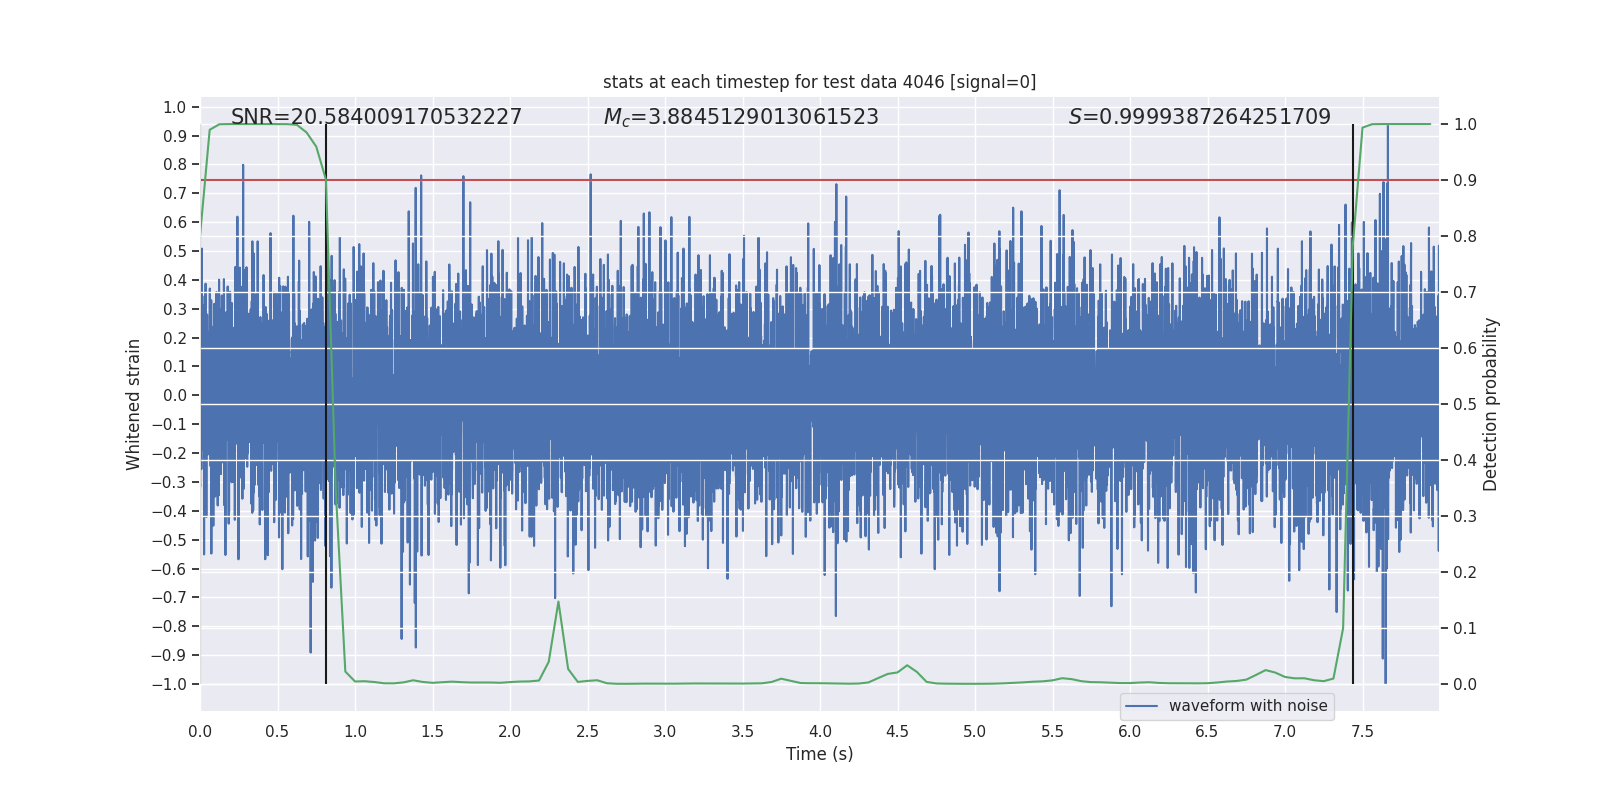Click the 0.5 tick on right probability axis
1600x800 pixels.
pos(1465,405)
